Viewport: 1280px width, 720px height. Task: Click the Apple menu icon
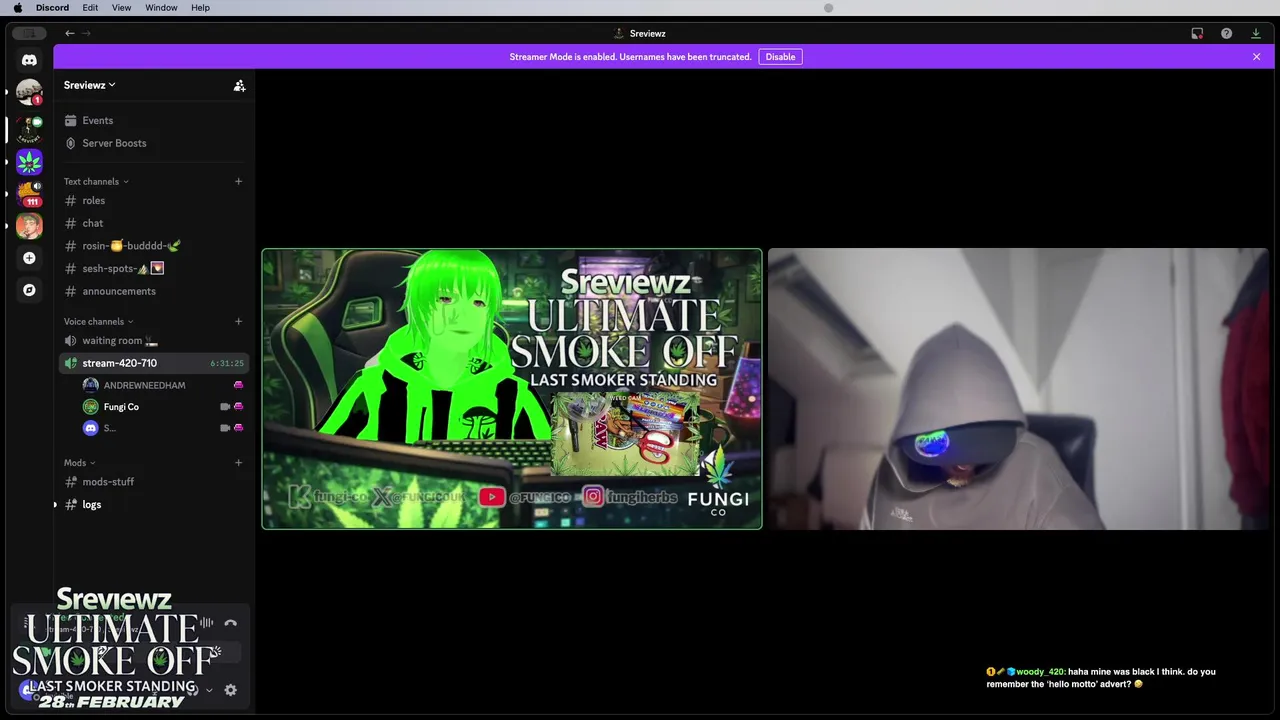tap(17, 7)
